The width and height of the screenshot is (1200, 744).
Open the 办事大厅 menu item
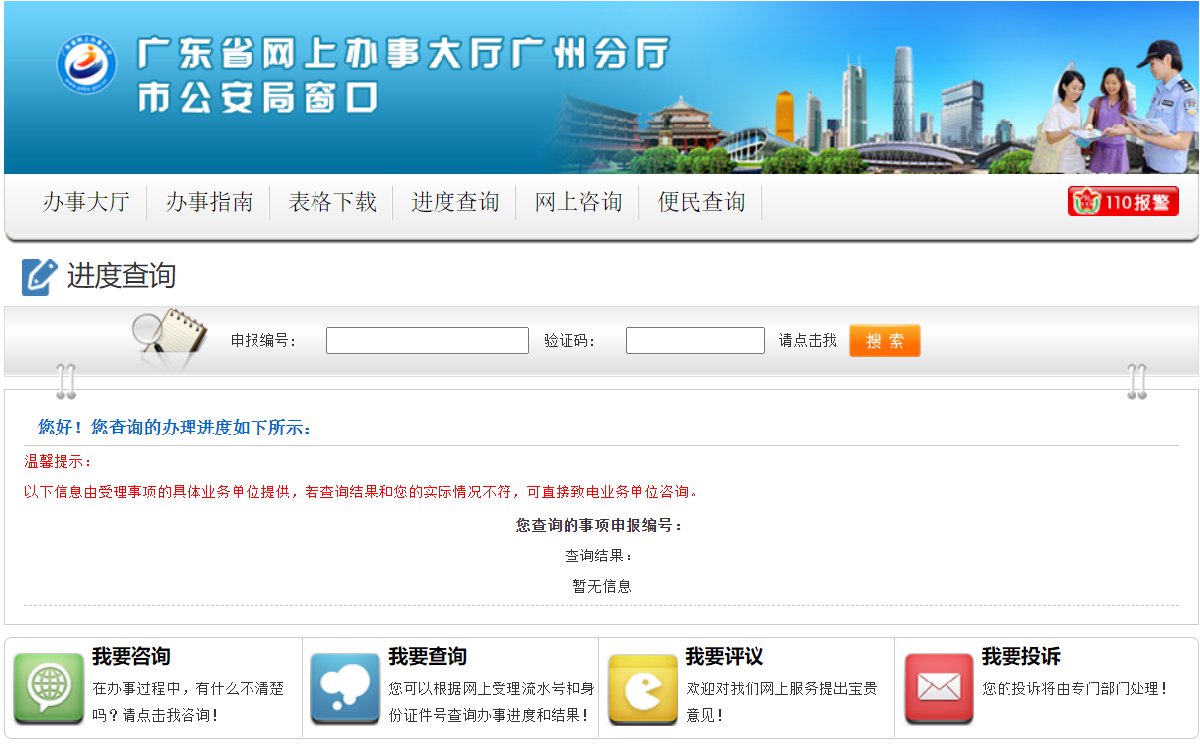click(86, 202)
